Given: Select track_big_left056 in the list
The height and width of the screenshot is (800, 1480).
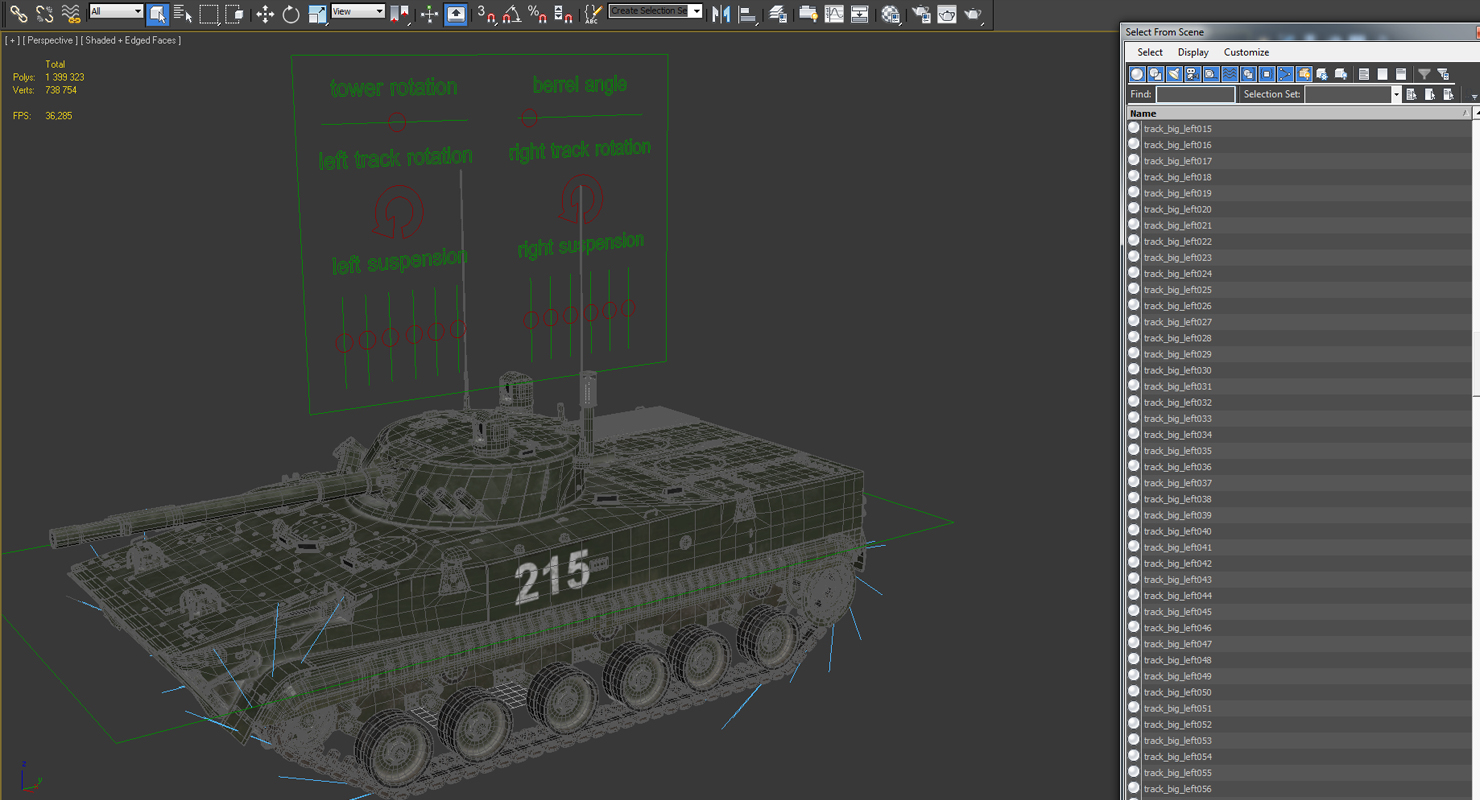Looking at the screenshot, I should point(1298,789).
